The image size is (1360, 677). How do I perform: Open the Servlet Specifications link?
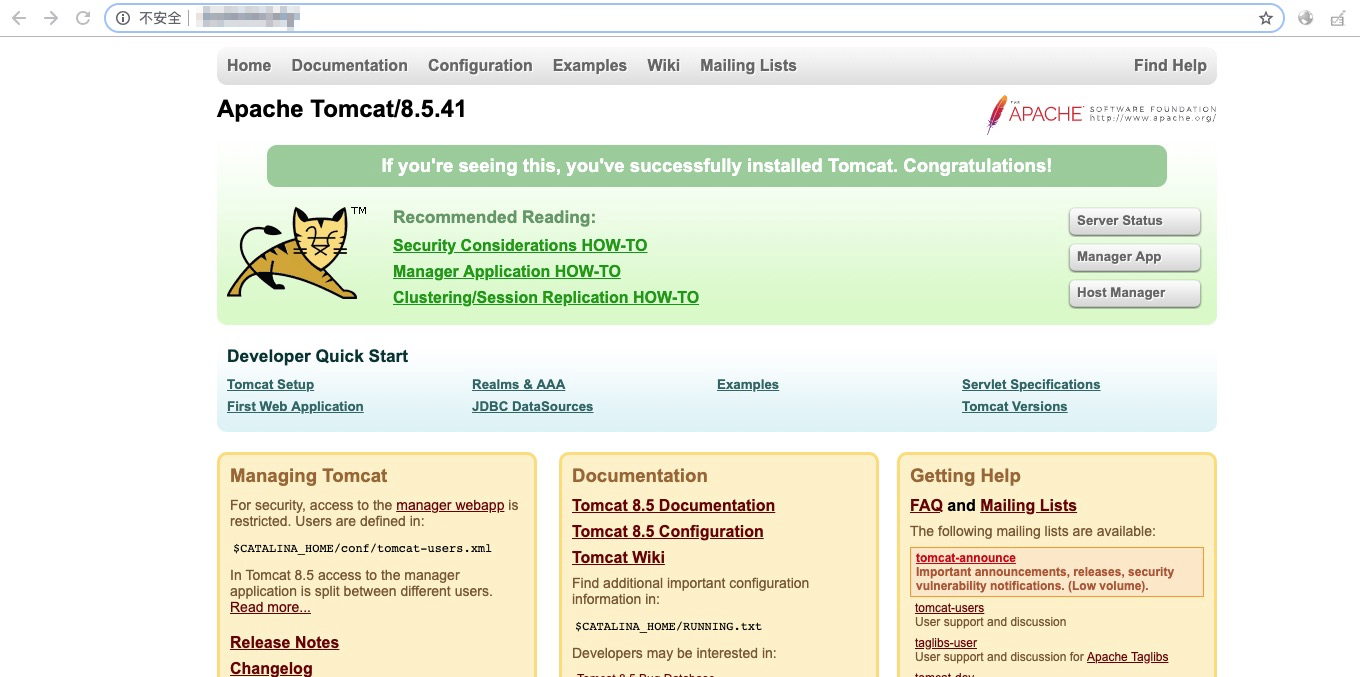tap(1031, 385)
